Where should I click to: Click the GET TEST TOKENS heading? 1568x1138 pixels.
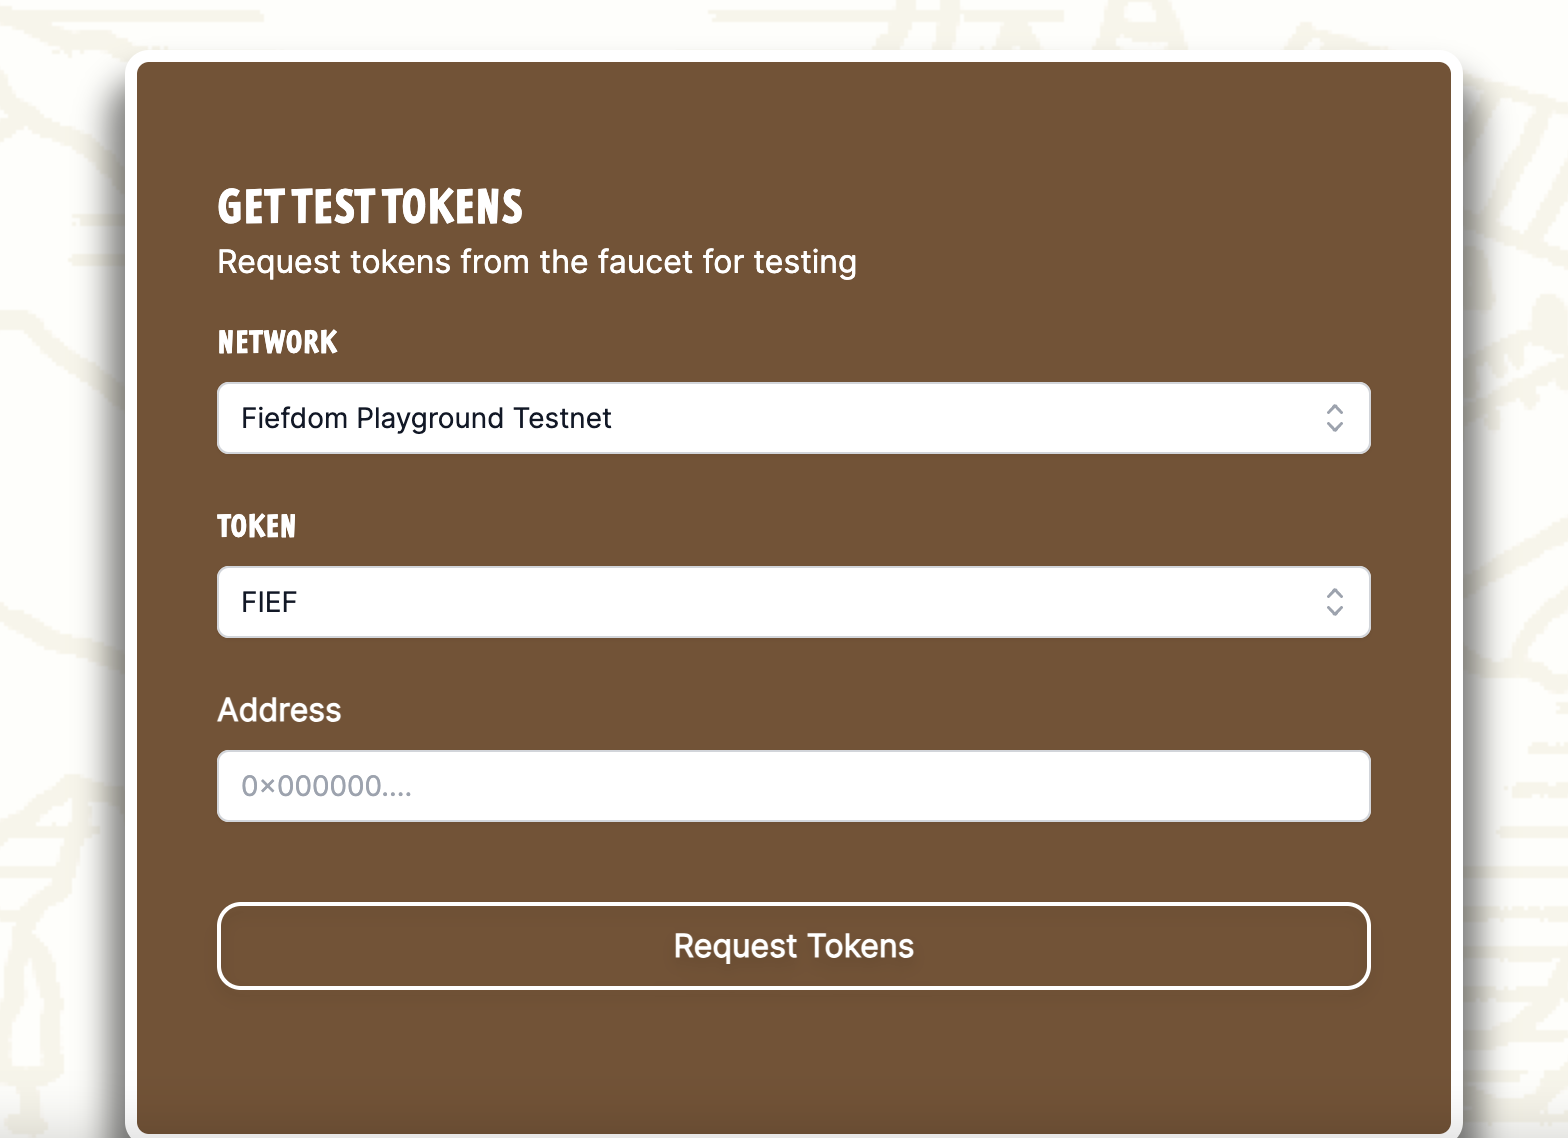[x=370, y=207]
